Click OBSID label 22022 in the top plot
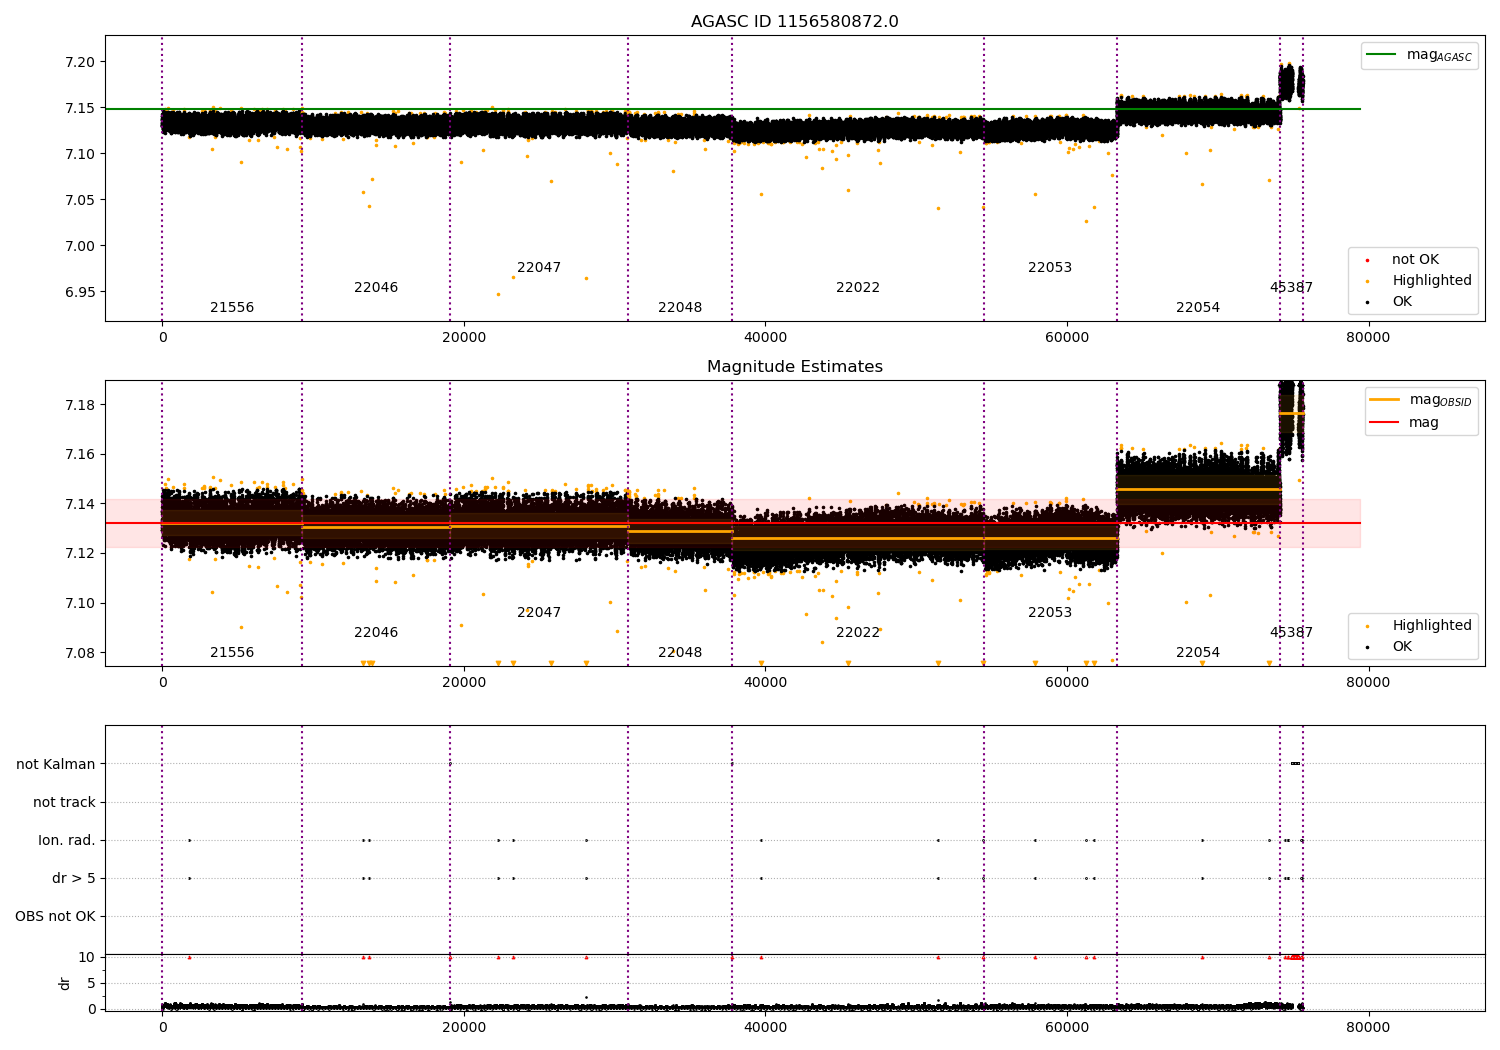 (x=858, y=288)
